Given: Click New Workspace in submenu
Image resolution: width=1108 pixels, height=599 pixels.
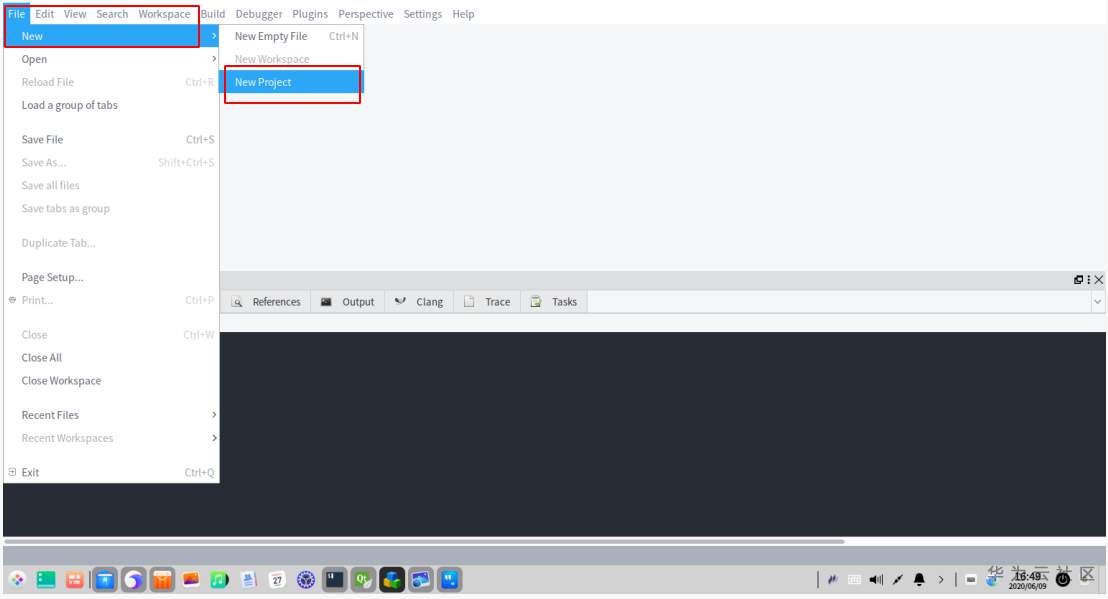Looking at the screenshot, I should point(292,59).
